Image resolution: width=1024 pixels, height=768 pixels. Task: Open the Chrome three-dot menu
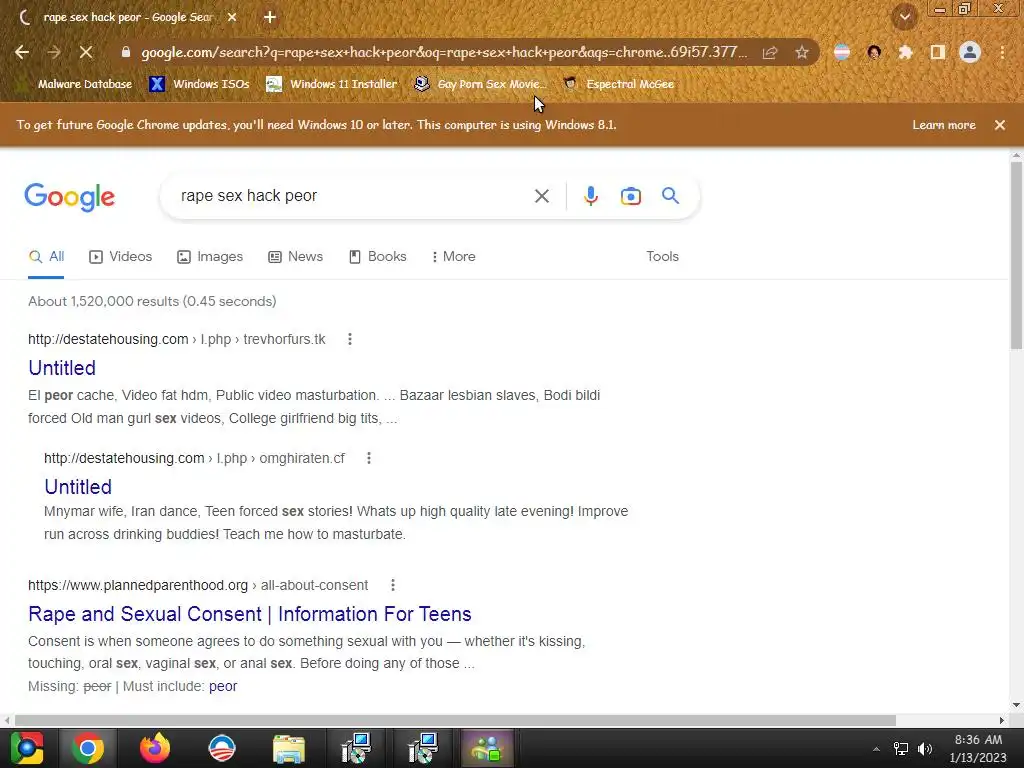coord(1002,52)
